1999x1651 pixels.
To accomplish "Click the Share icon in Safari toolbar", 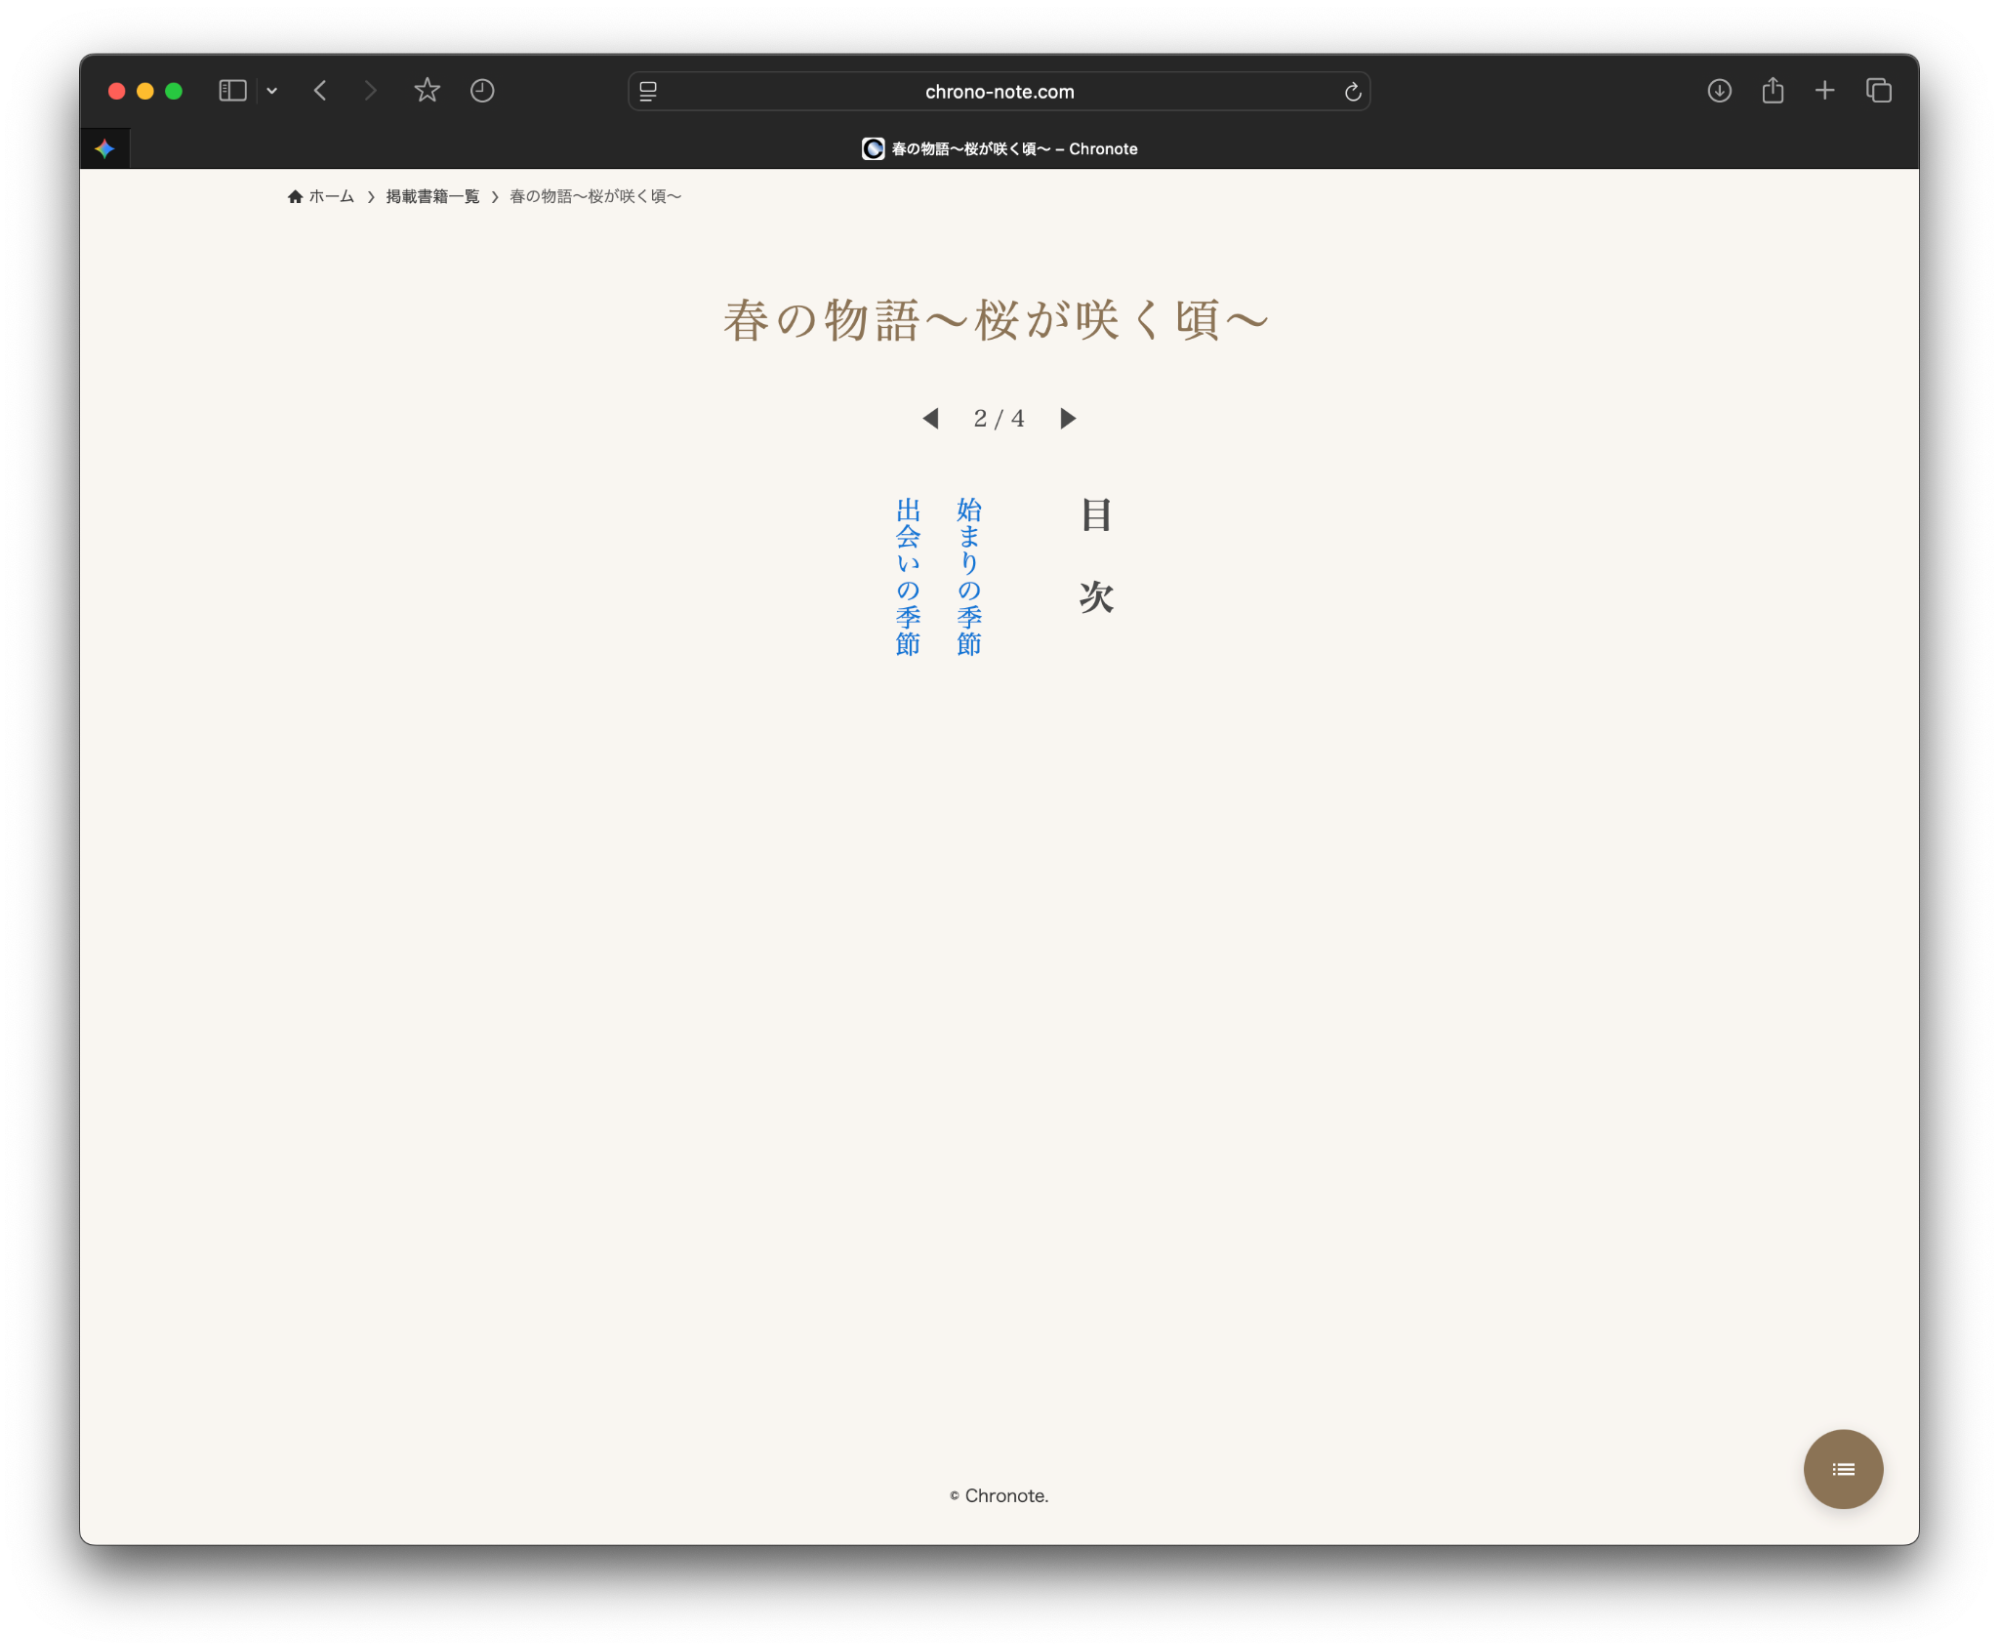I will pyautogui.click(x=1773, y=90).
